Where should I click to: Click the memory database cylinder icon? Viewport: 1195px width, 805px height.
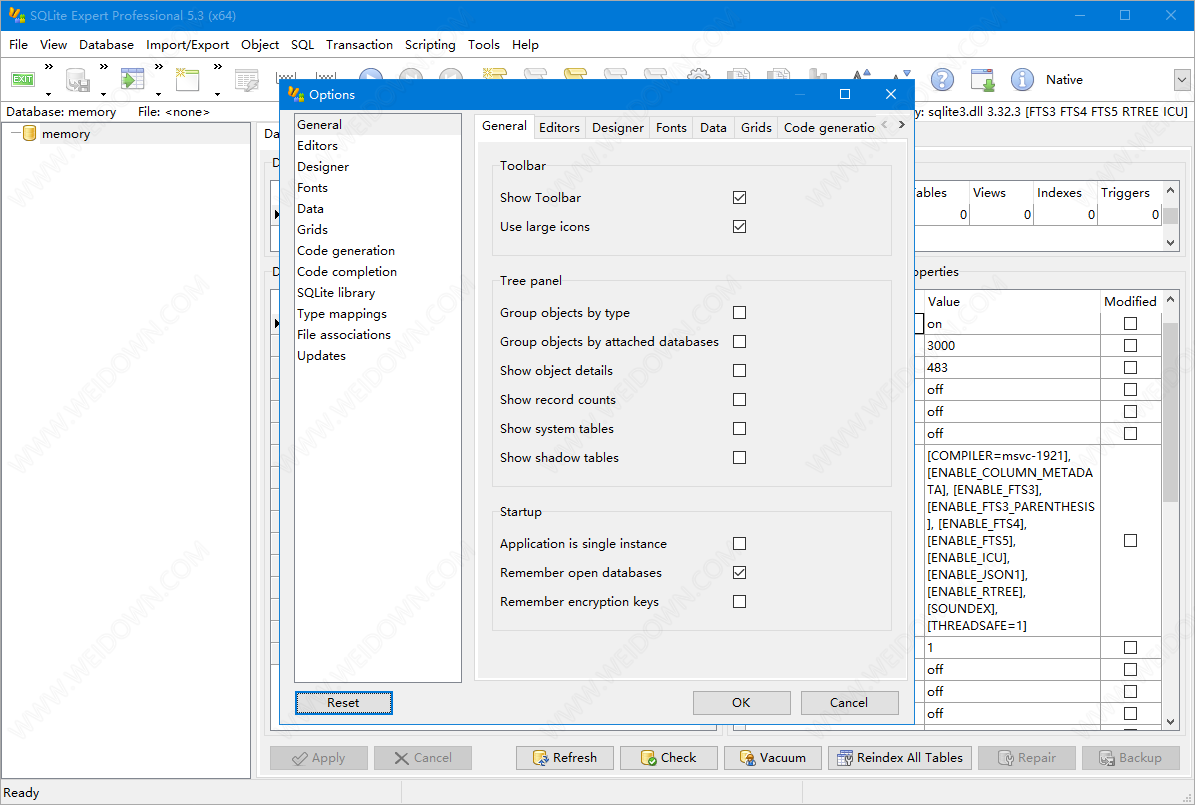tap(30, 133)
